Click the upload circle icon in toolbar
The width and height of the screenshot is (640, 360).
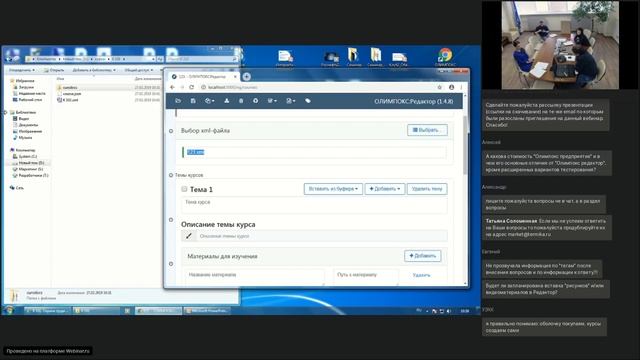(x=256, y=101)
